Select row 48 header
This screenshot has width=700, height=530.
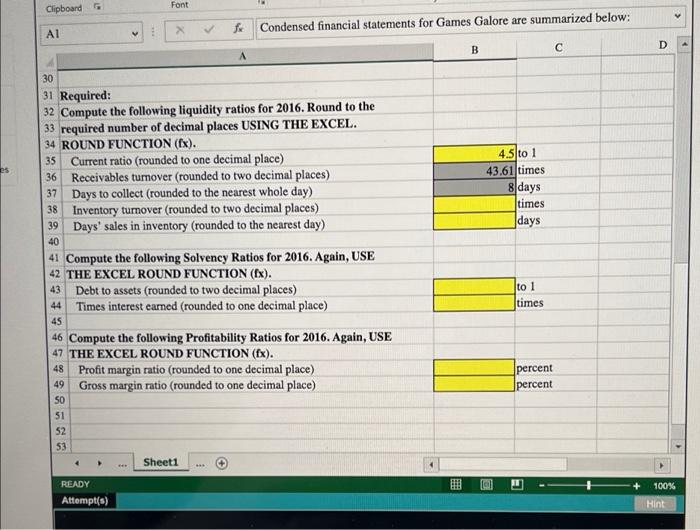pyautogui.click(x=58, y=369)
